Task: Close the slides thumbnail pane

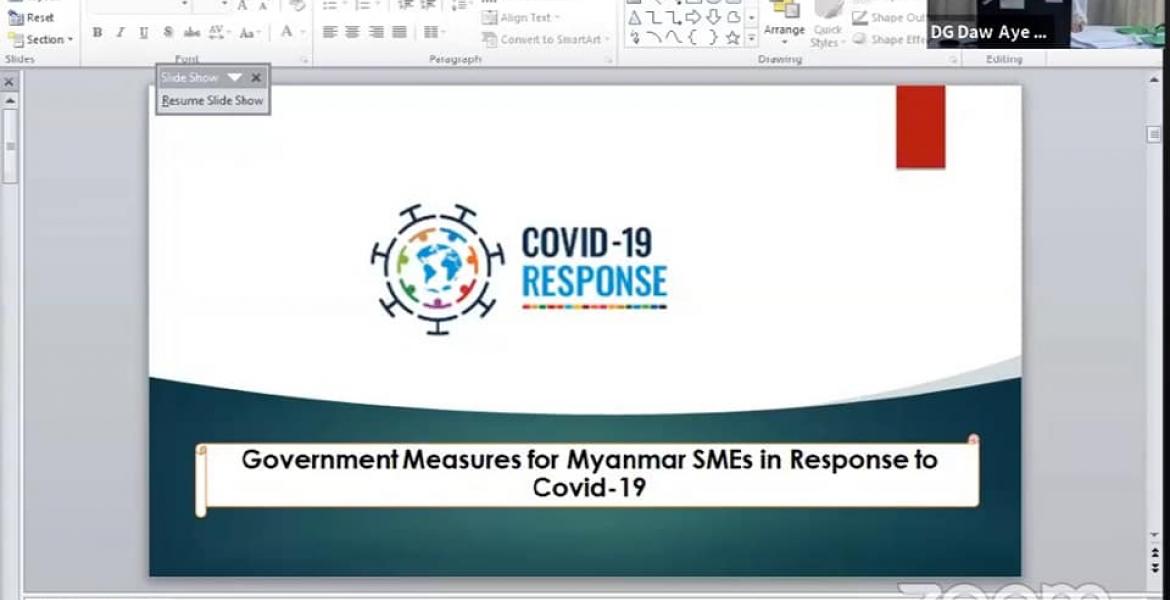Action: 9,82
